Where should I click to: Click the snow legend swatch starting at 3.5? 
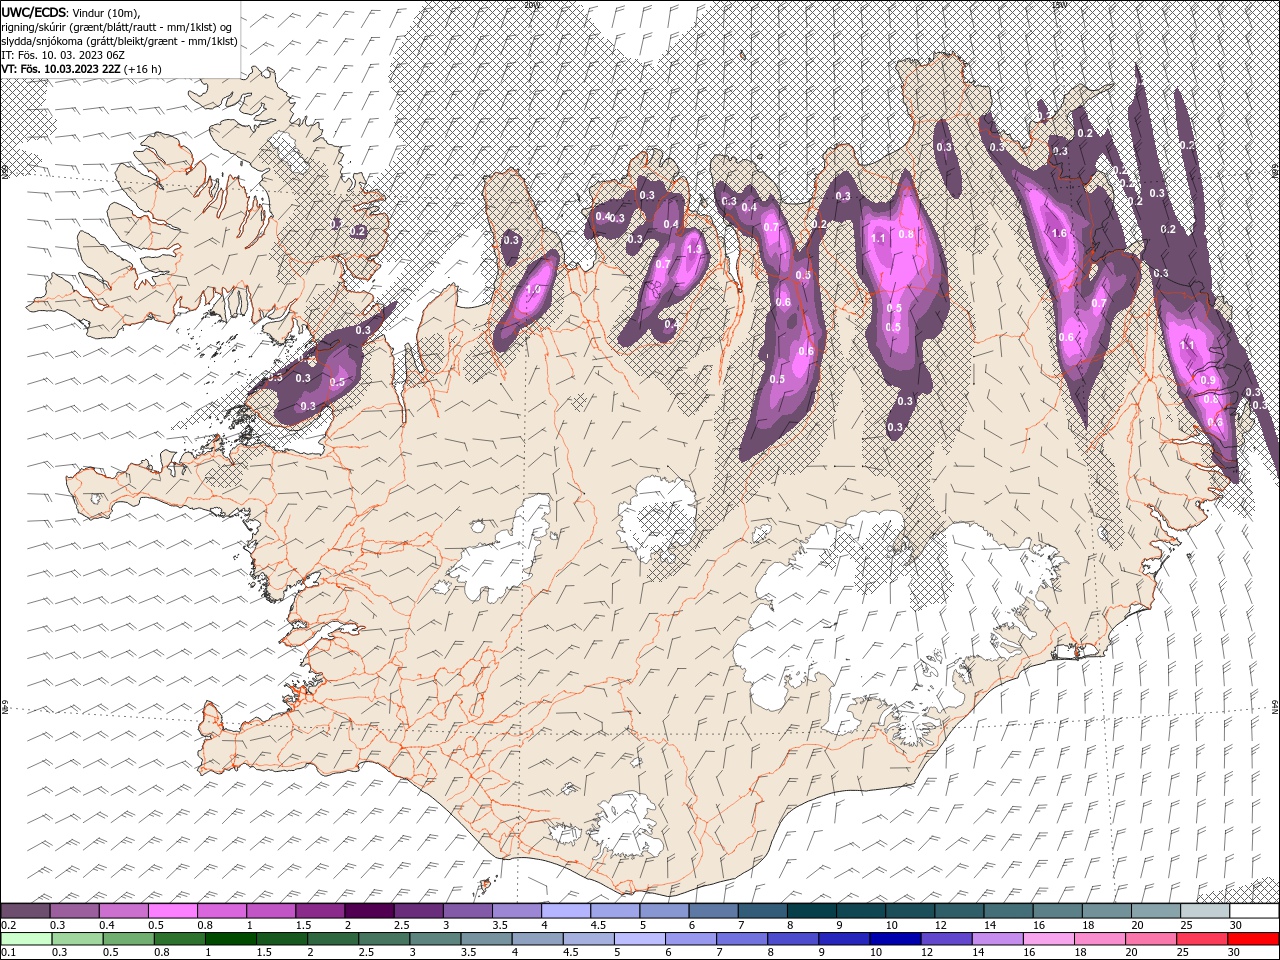click(x=516, y=911)
